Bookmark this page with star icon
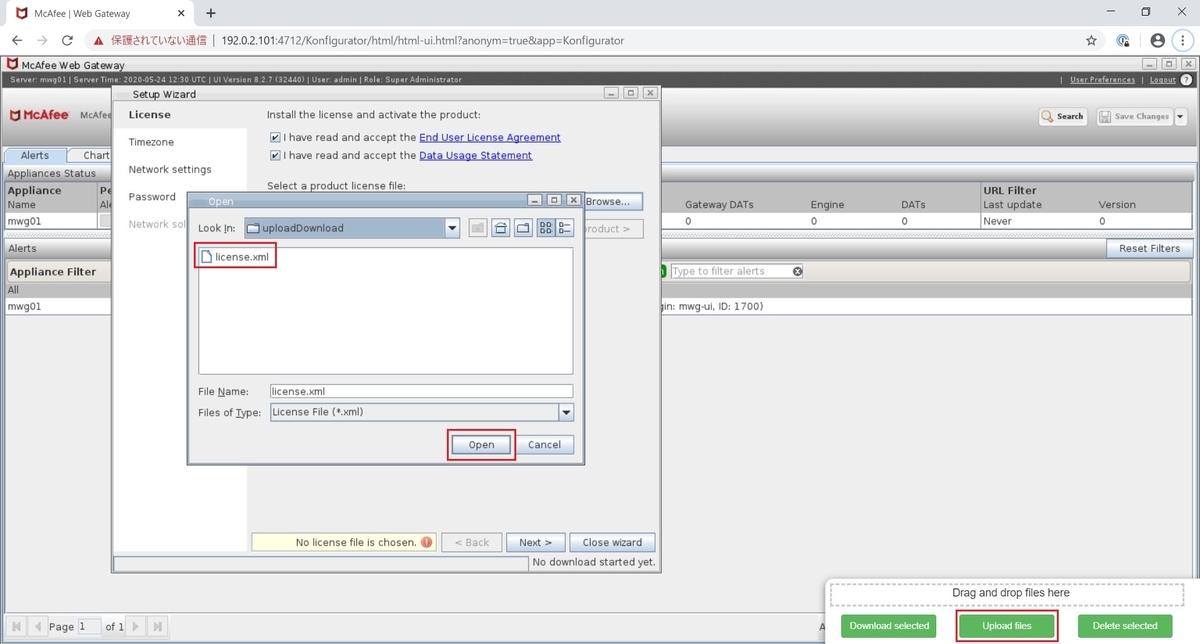Image resolution: width=1200 pixels, height=644 pixels. tap(1091, 41)
